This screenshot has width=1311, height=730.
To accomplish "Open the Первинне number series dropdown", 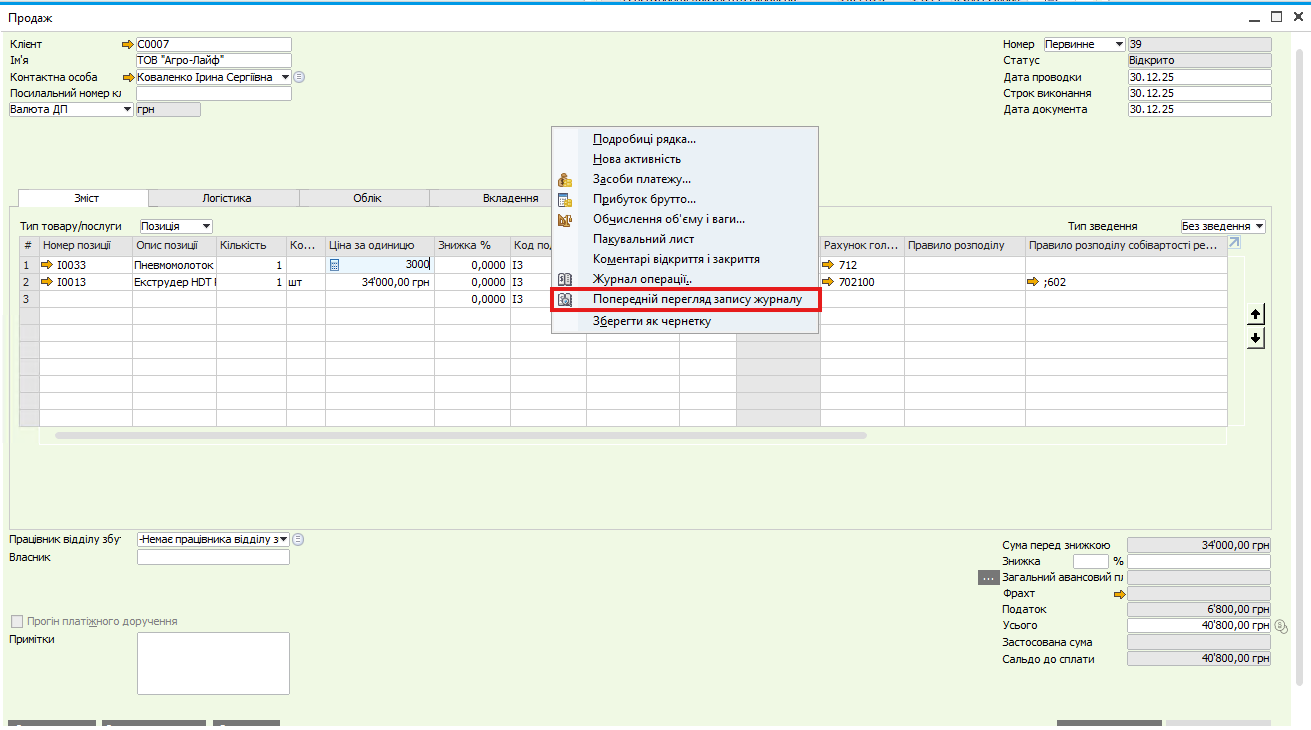I will [1119, 44].
